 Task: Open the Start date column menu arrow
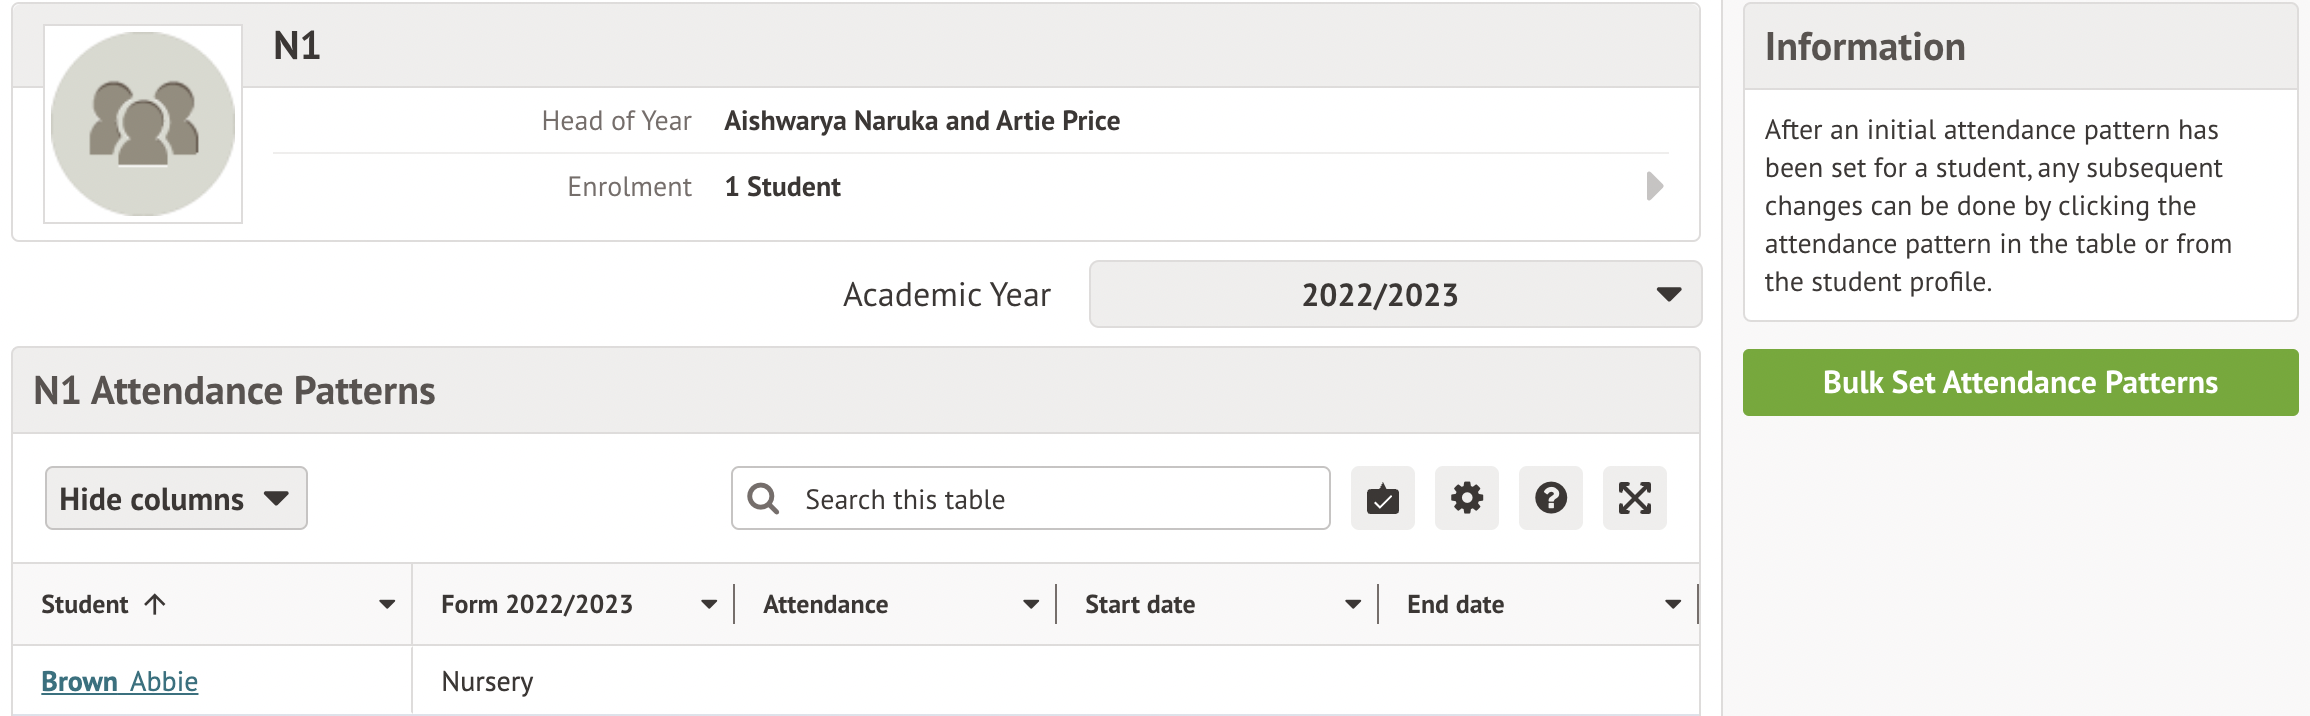(1353, 604)
